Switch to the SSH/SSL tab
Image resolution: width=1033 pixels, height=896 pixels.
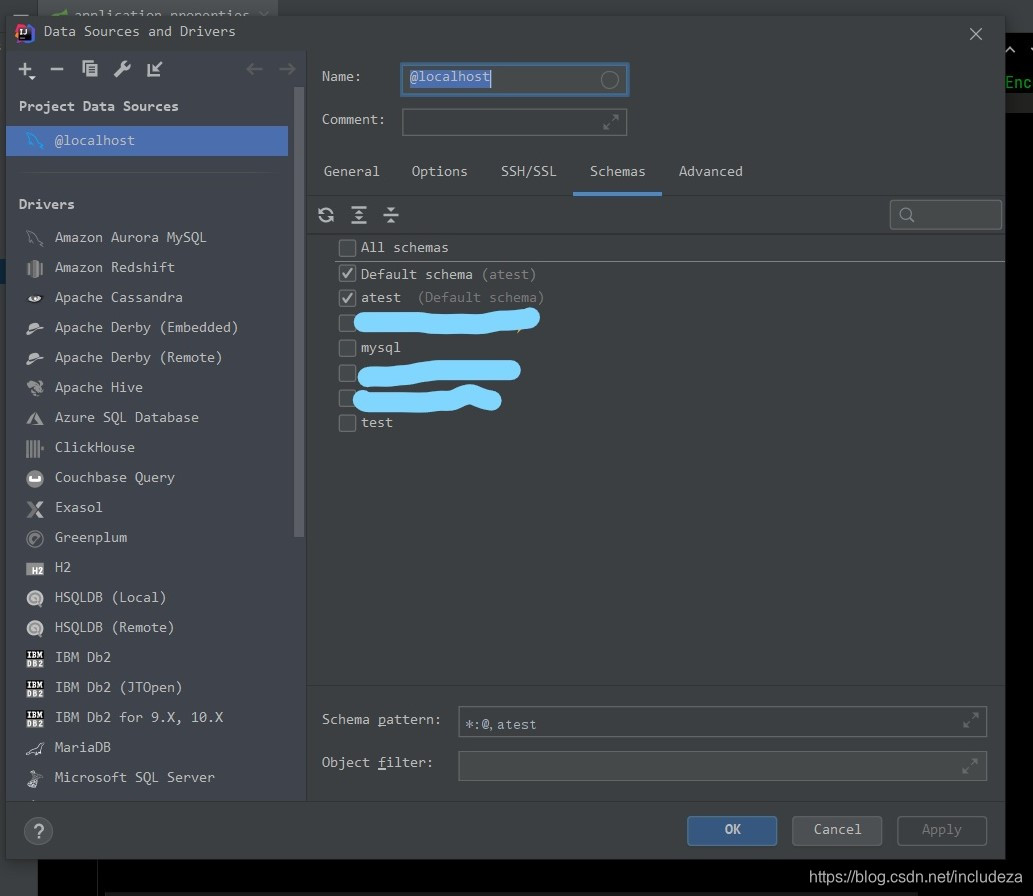point(529,171)
